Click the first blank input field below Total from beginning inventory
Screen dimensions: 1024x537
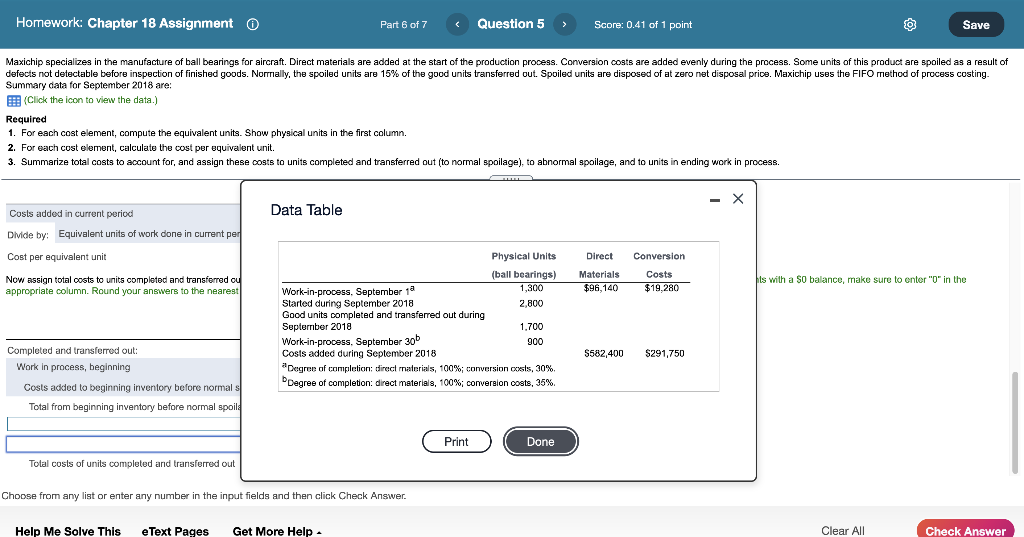[124, 424]
